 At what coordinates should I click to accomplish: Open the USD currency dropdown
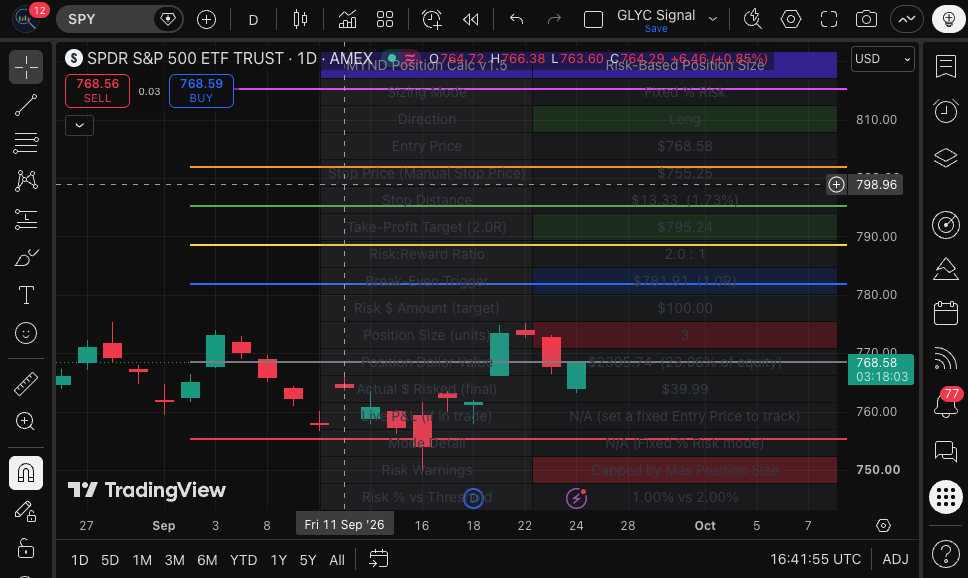883,59
